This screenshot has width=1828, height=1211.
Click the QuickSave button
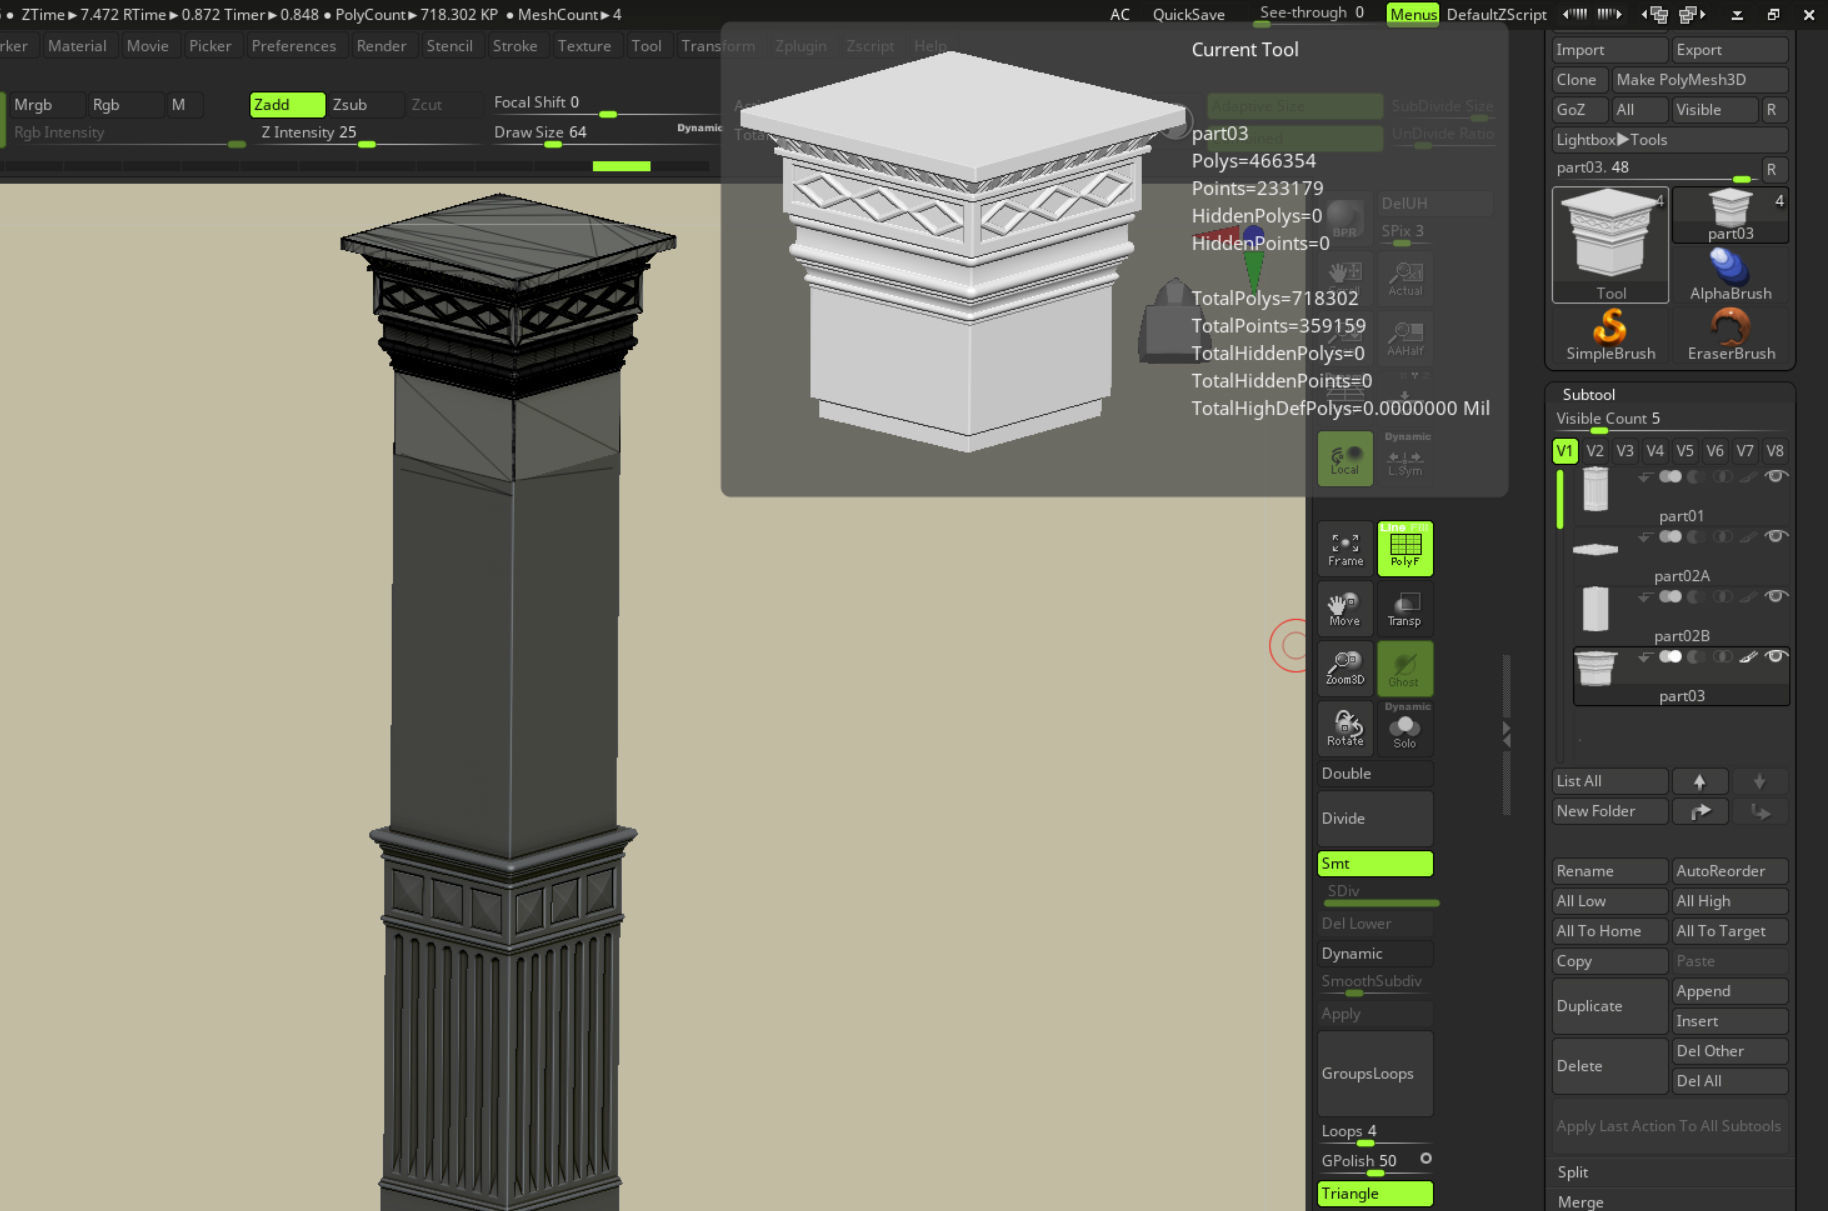(1188, 14)
